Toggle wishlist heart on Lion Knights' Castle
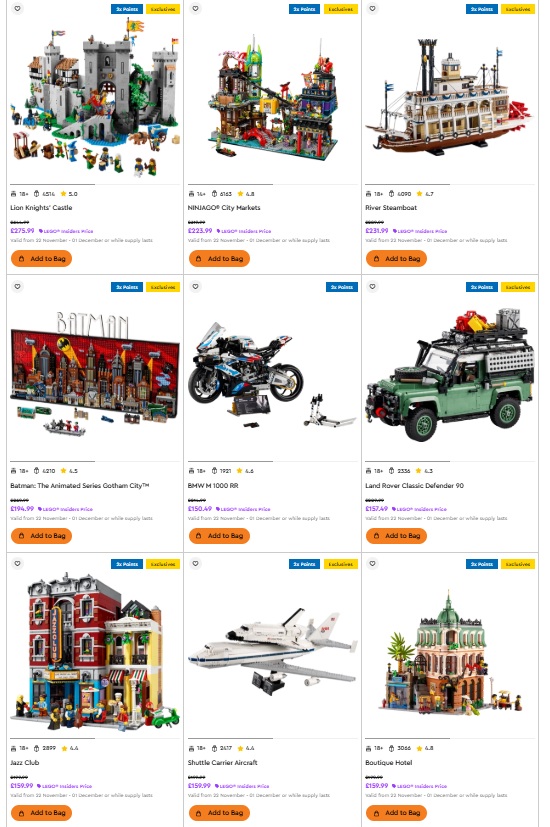 tap(17, 8)
